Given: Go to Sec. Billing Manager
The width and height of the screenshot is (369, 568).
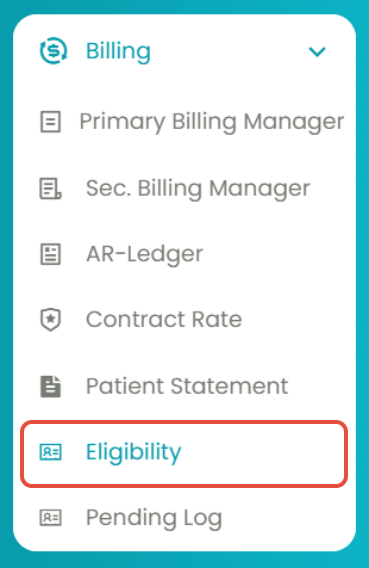Looking at the screenshot, I should pyautogui.click(x=198, y=188).
